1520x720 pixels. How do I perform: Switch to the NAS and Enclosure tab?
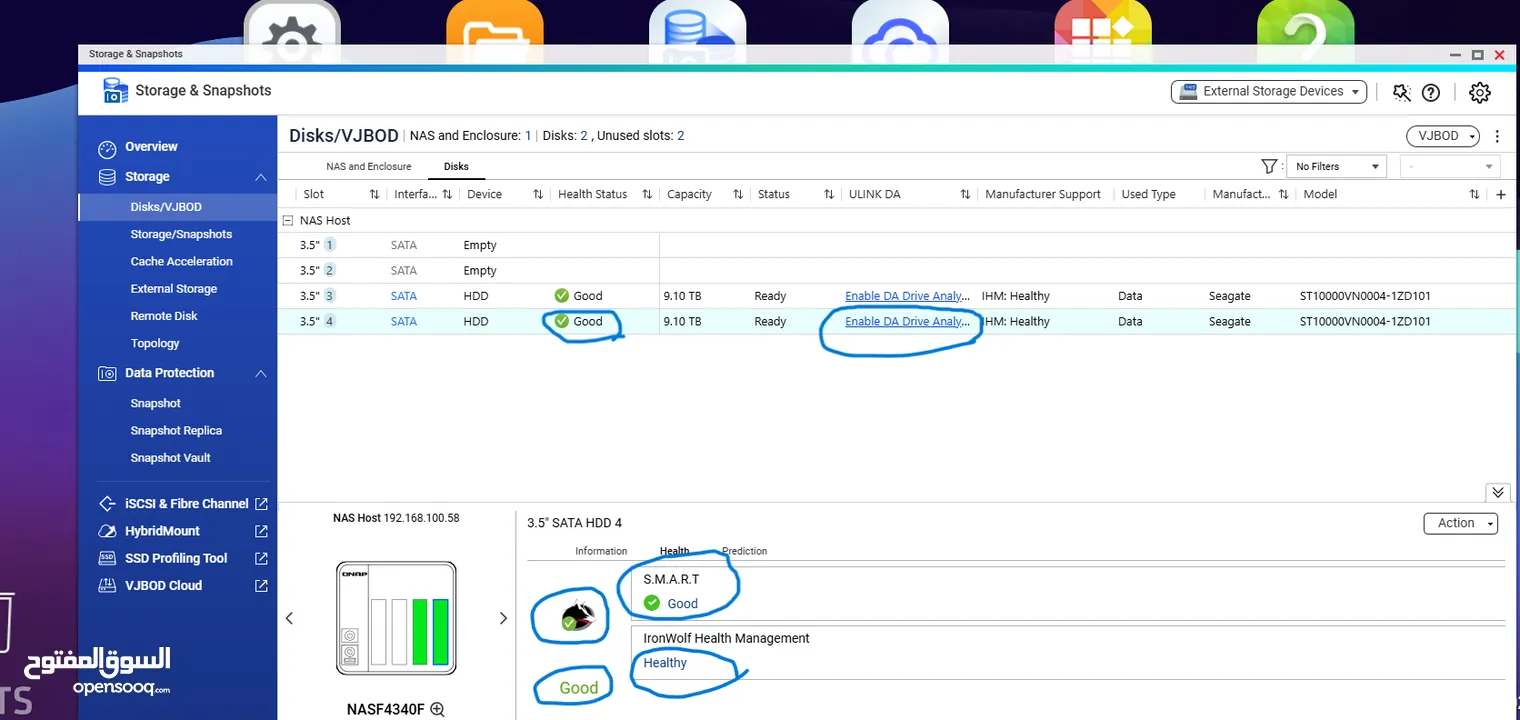[x=368, y=166]
